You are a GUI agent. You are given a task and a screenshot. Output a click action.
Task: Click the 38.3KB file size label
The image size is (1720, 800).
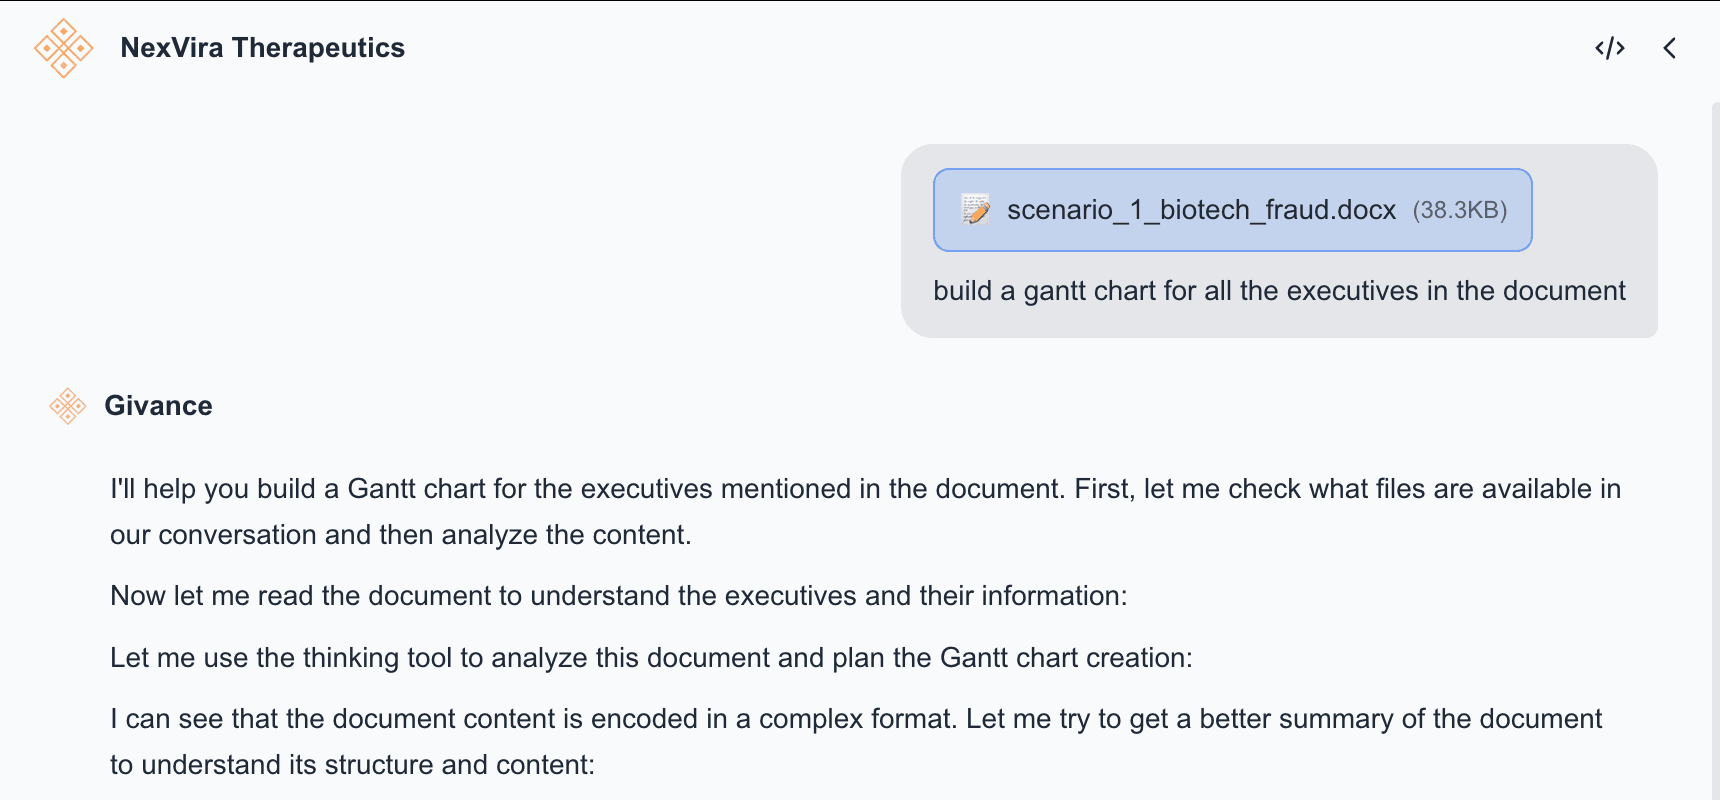(1459, 210)
